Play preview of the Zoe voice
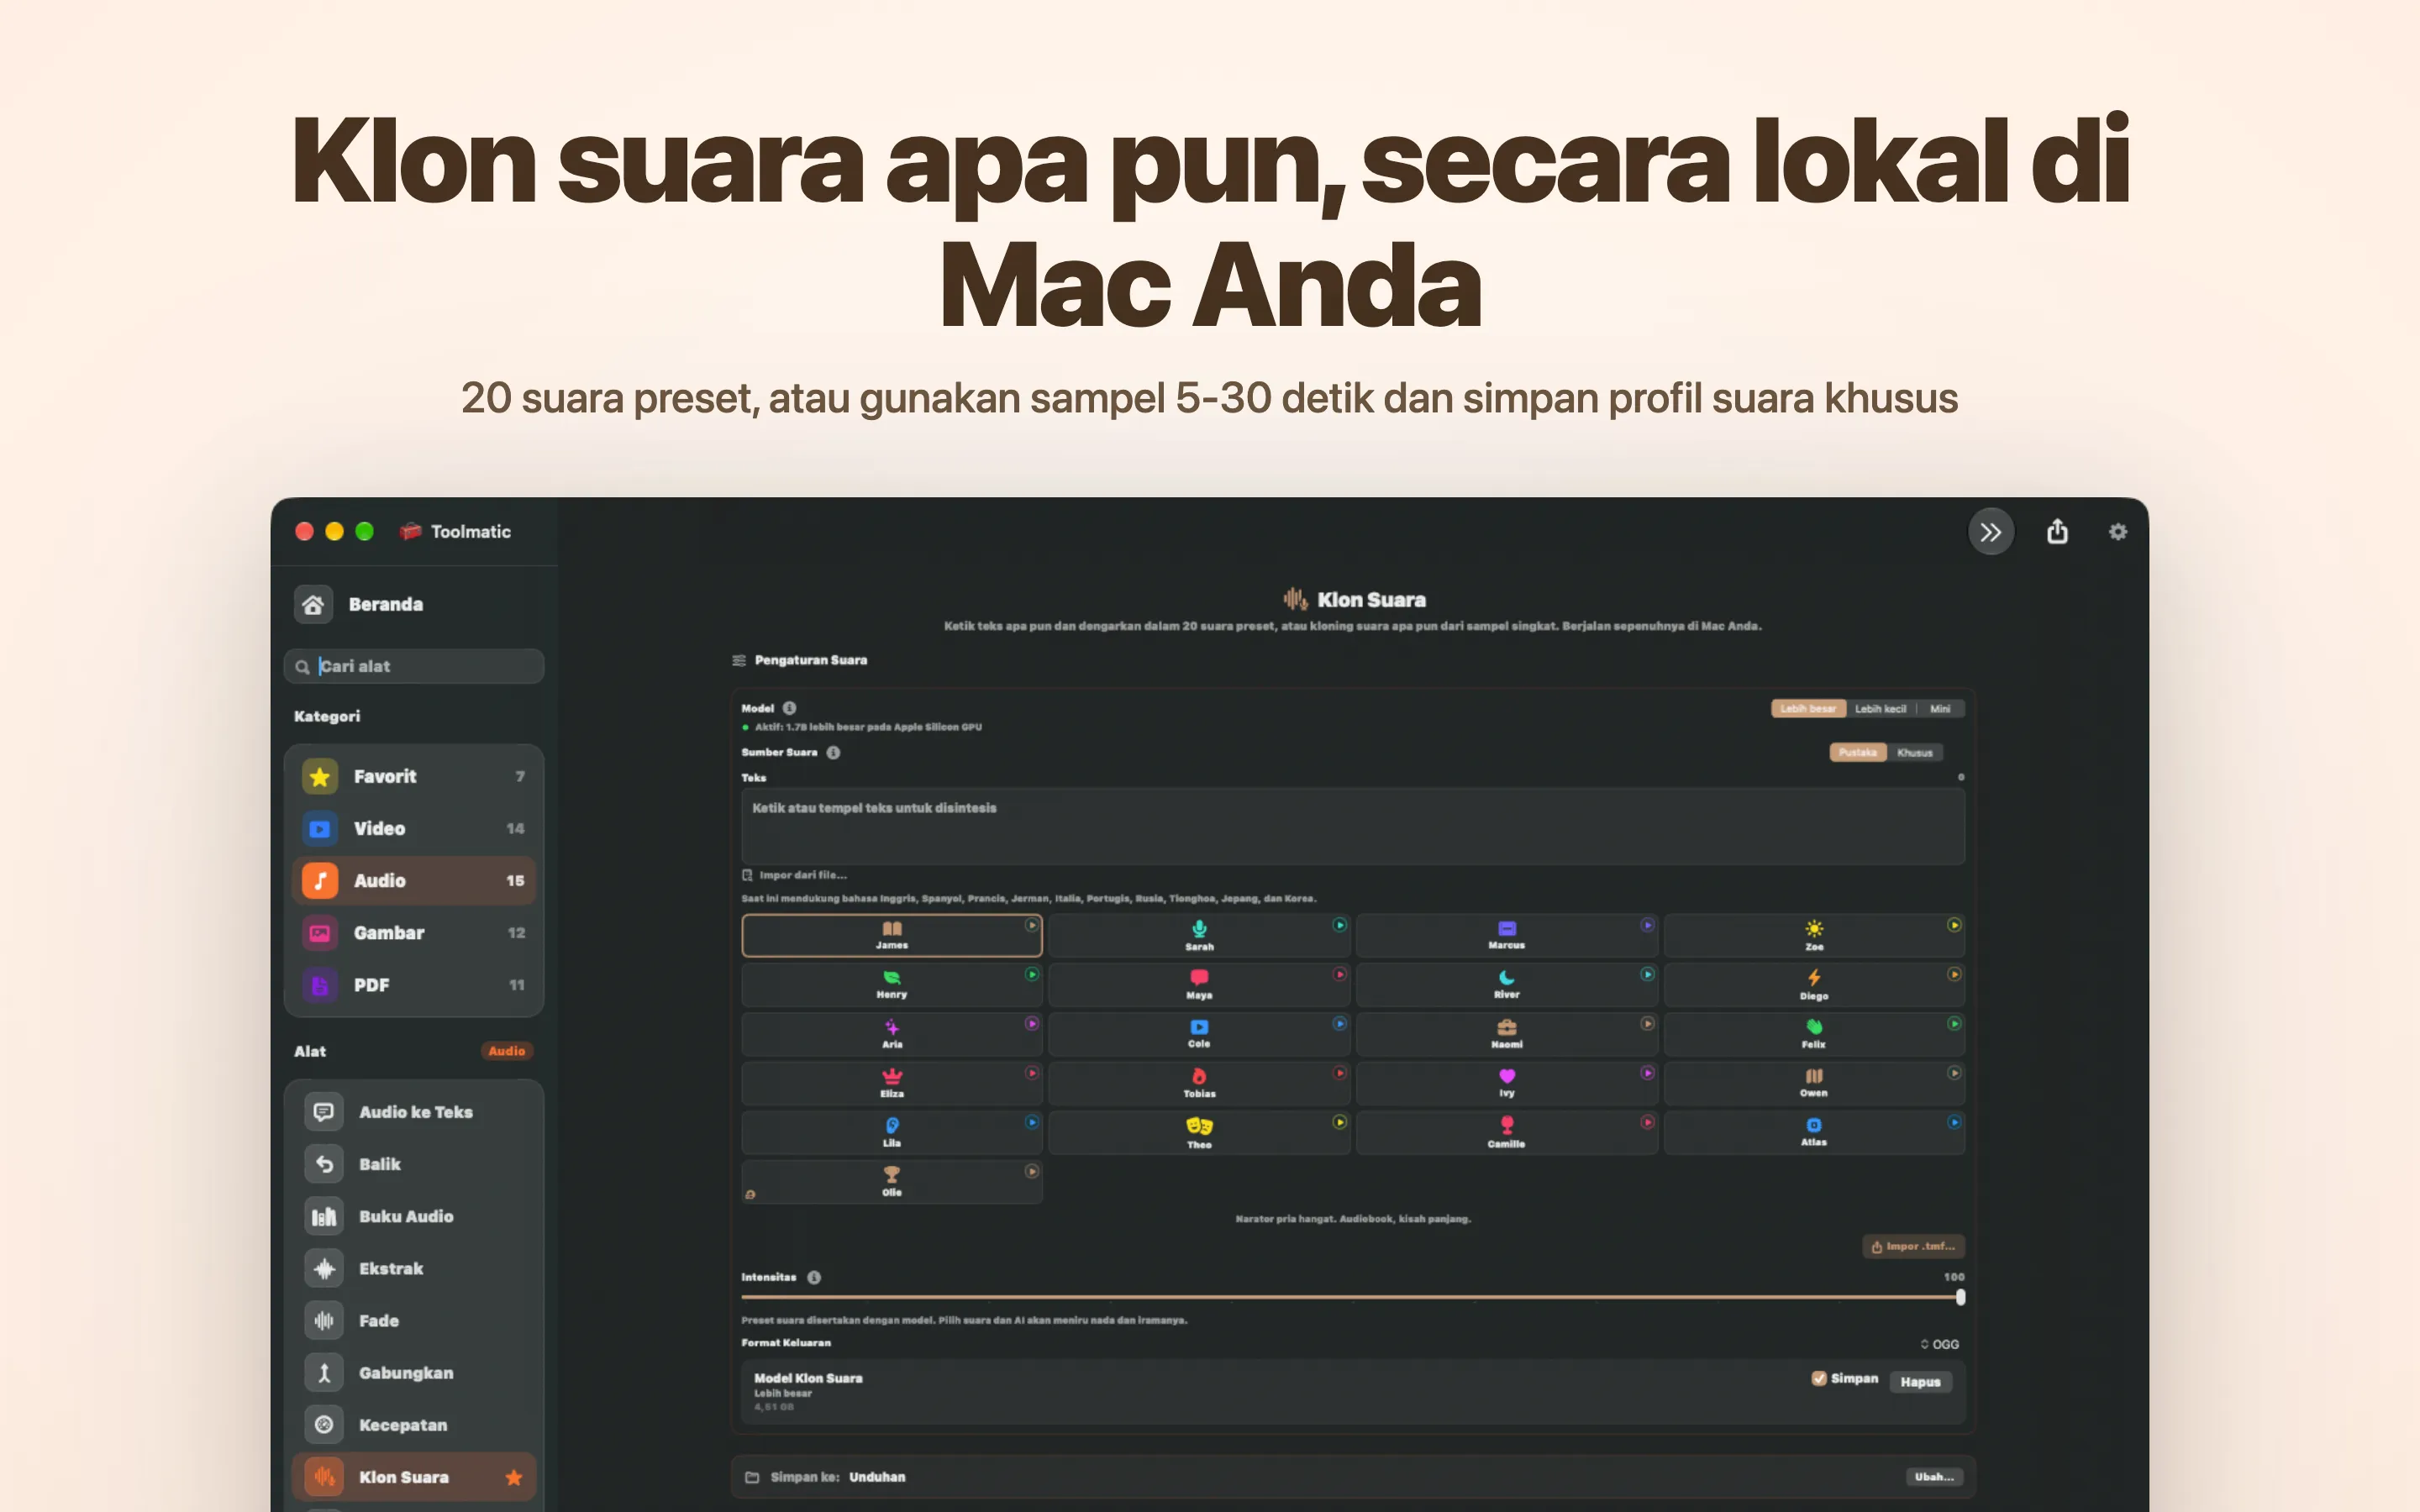 (x=1954, y=925)
